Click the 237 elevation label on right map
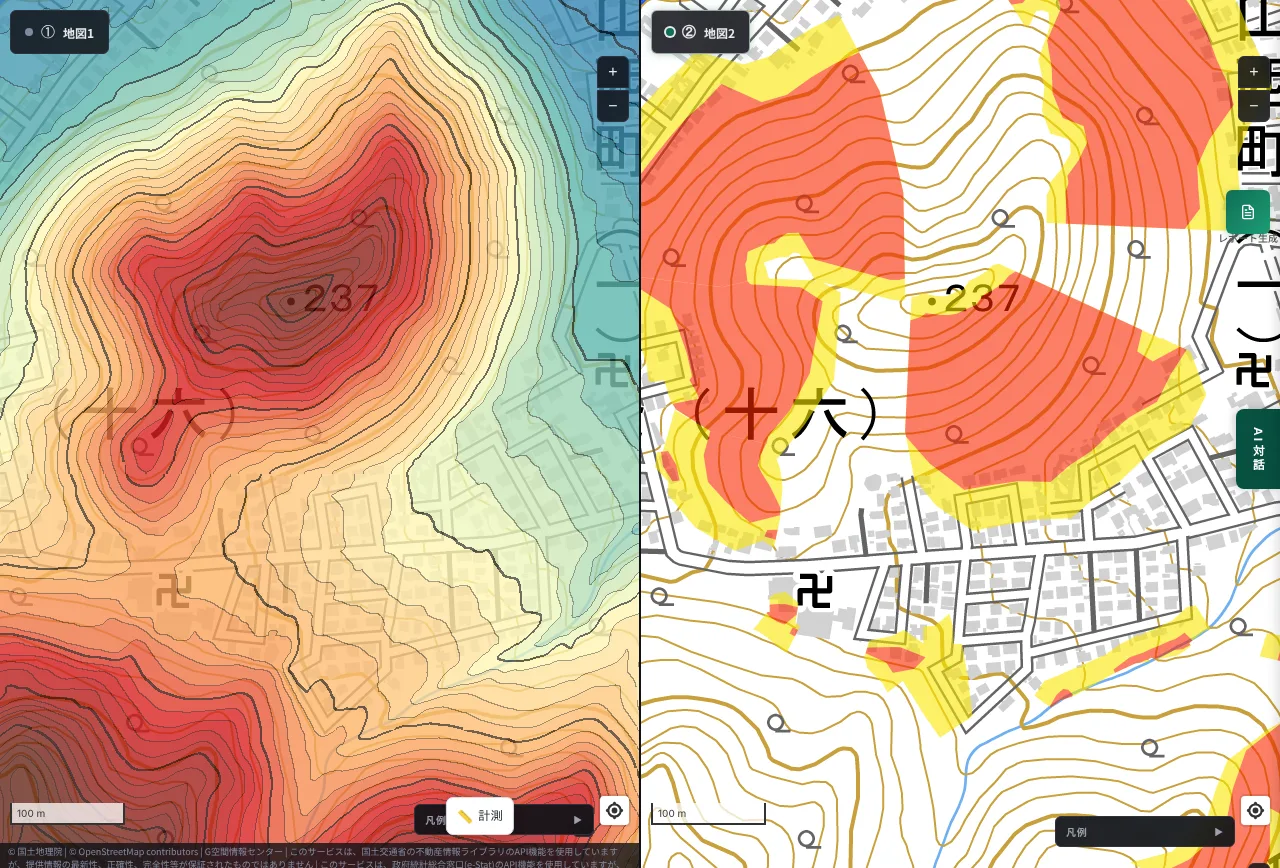The height and width of the screenshot is (868, 1280). click(982, 299)
